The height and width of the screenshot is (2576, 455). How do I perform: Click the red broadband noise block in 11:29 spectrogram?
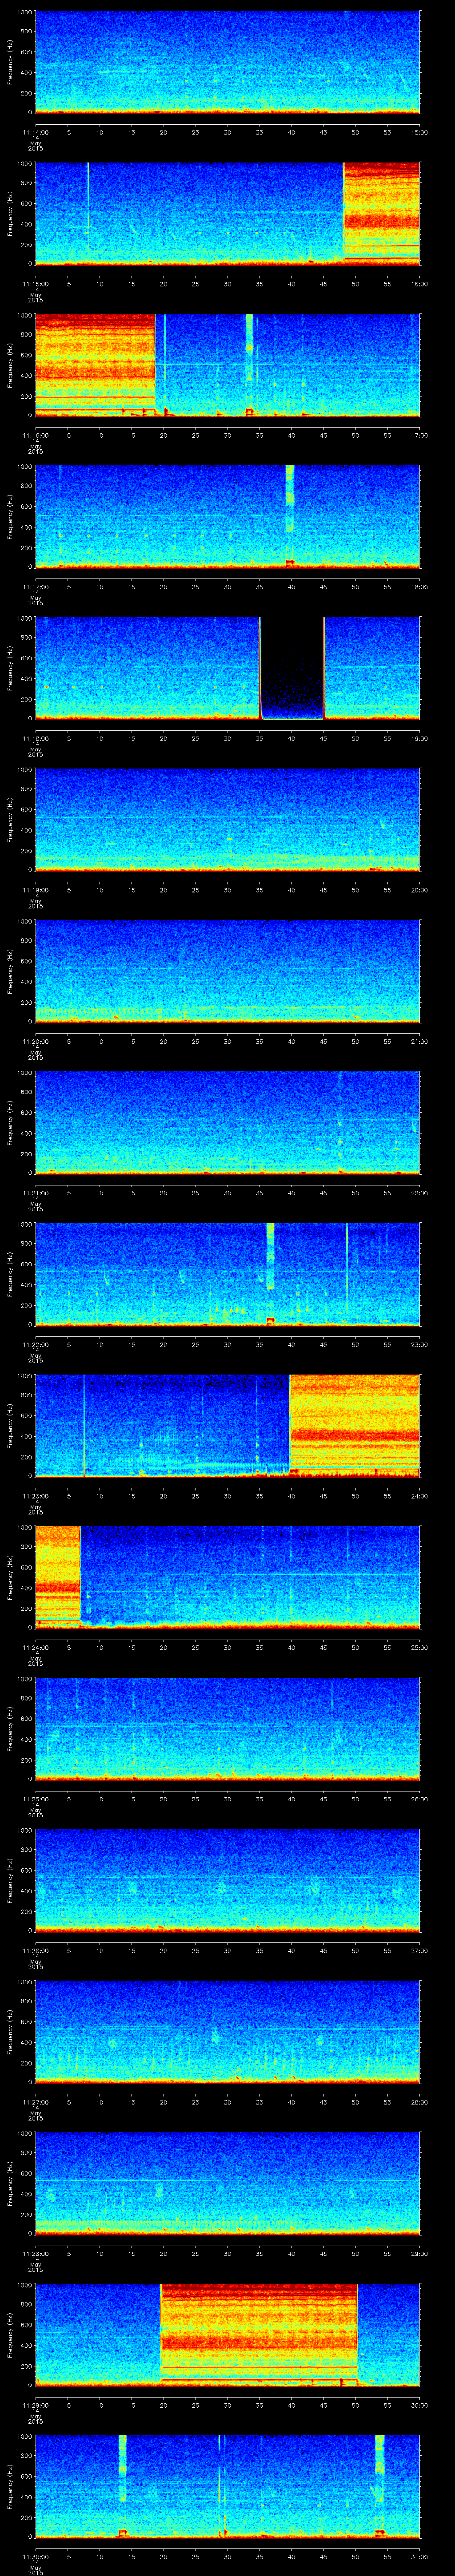pos(259,2335)
